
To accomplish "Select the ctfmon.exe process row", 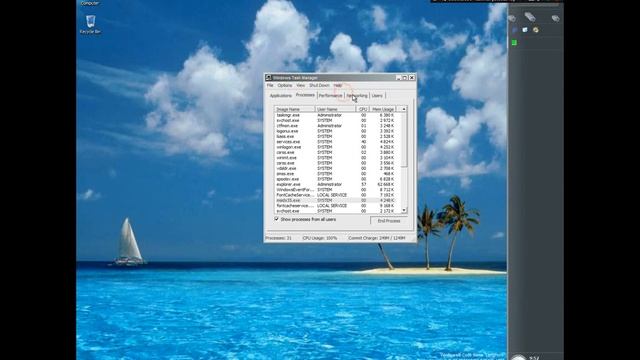I will [337, 126].
